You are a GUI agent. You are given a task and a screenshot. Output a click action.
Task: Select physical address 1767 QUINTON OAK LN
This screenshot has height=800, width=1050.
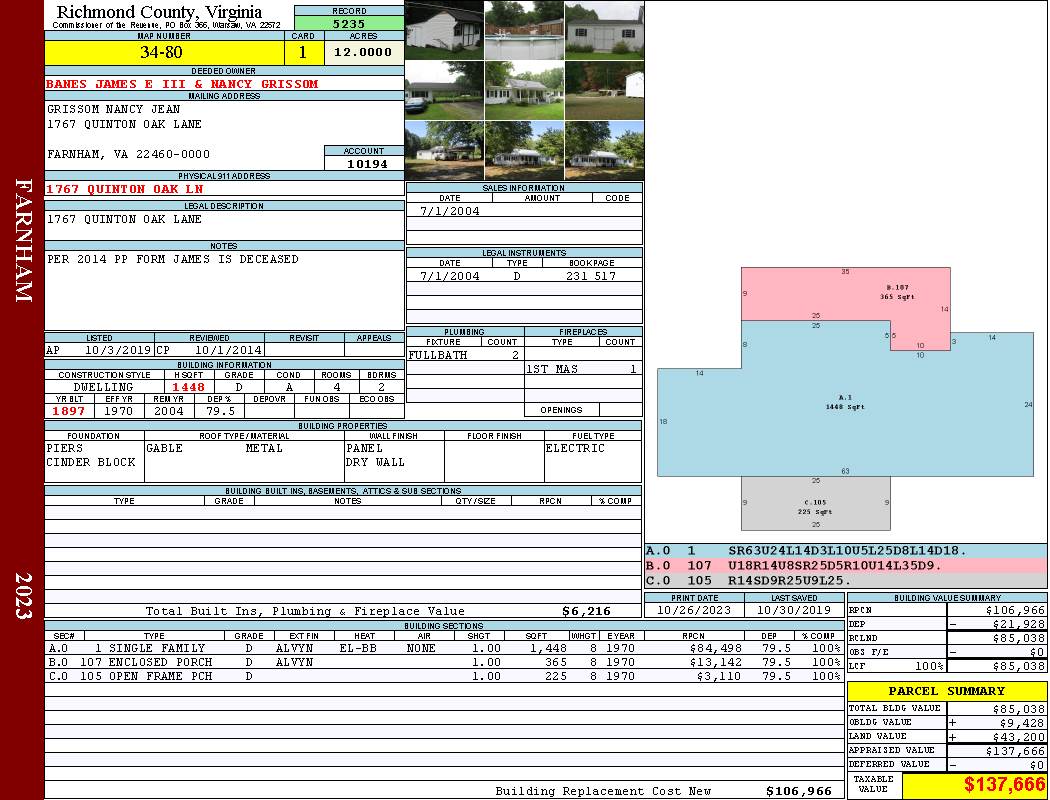click(125, 189)
